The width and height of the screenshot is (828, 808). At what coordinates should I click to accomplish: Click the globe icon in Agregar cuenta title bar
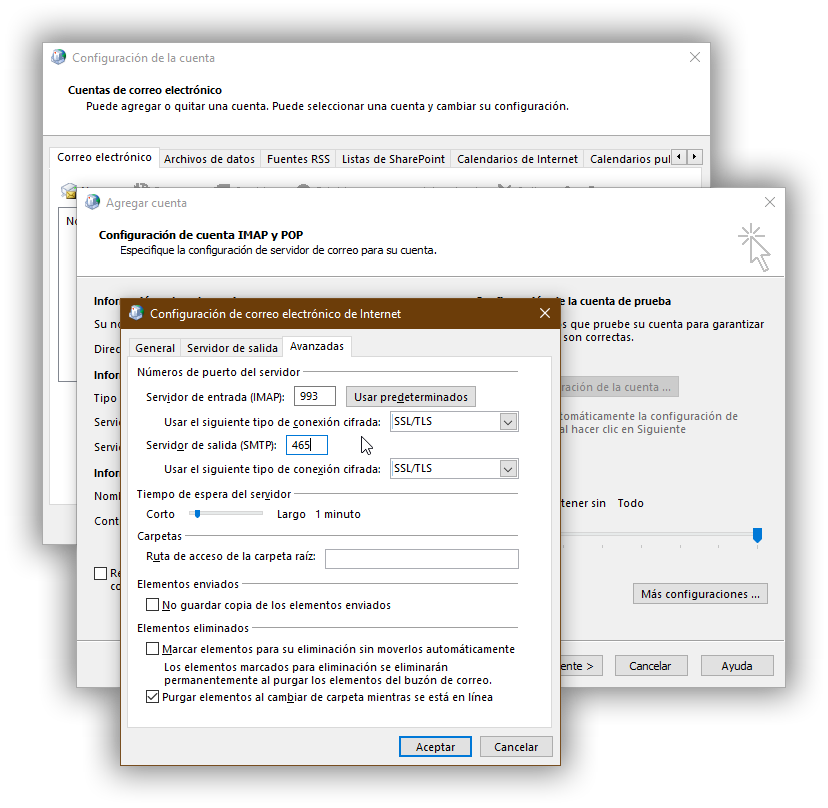[91, 202]
